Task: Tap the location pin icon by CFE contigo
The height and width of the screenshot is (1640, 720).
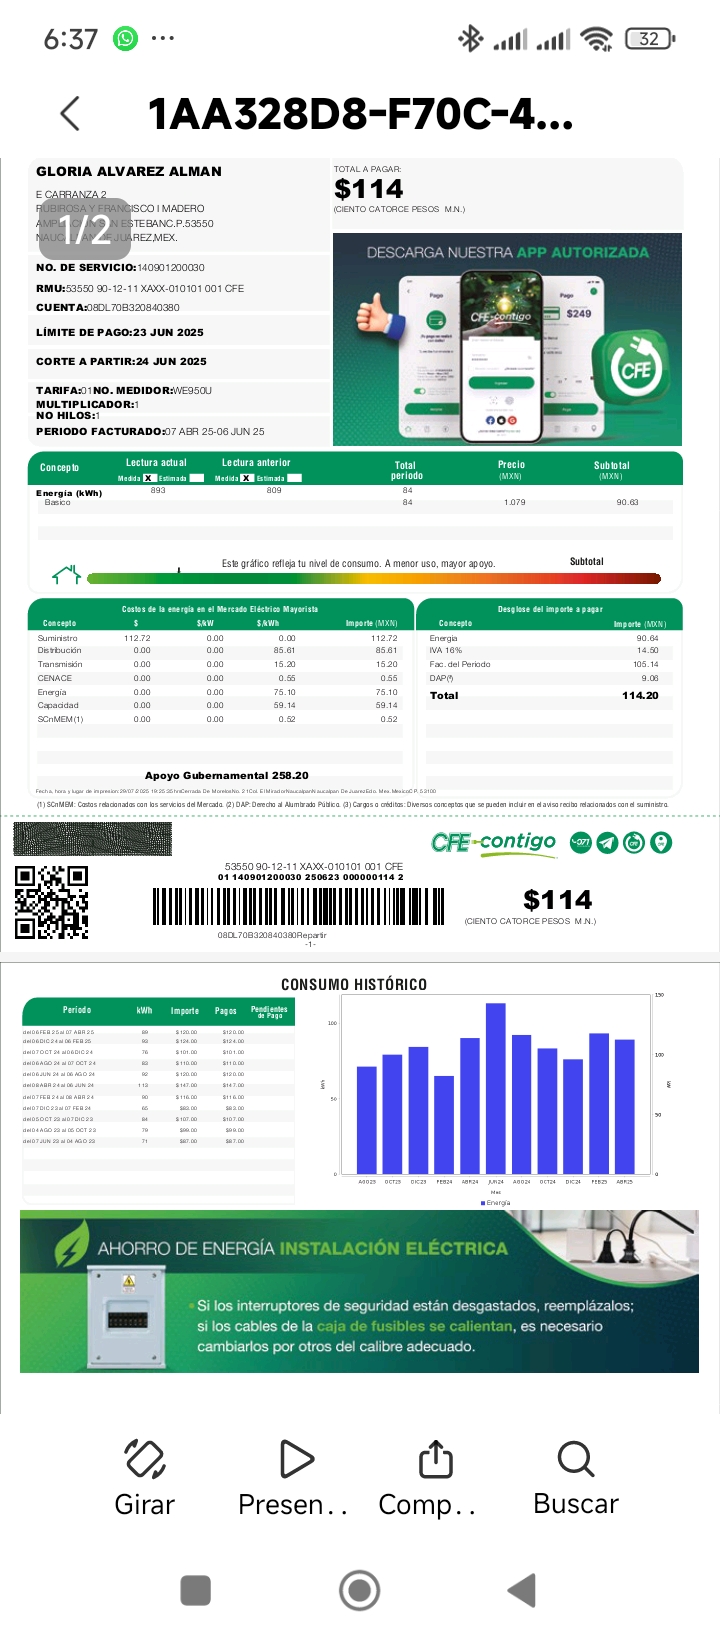Action: 661,843
